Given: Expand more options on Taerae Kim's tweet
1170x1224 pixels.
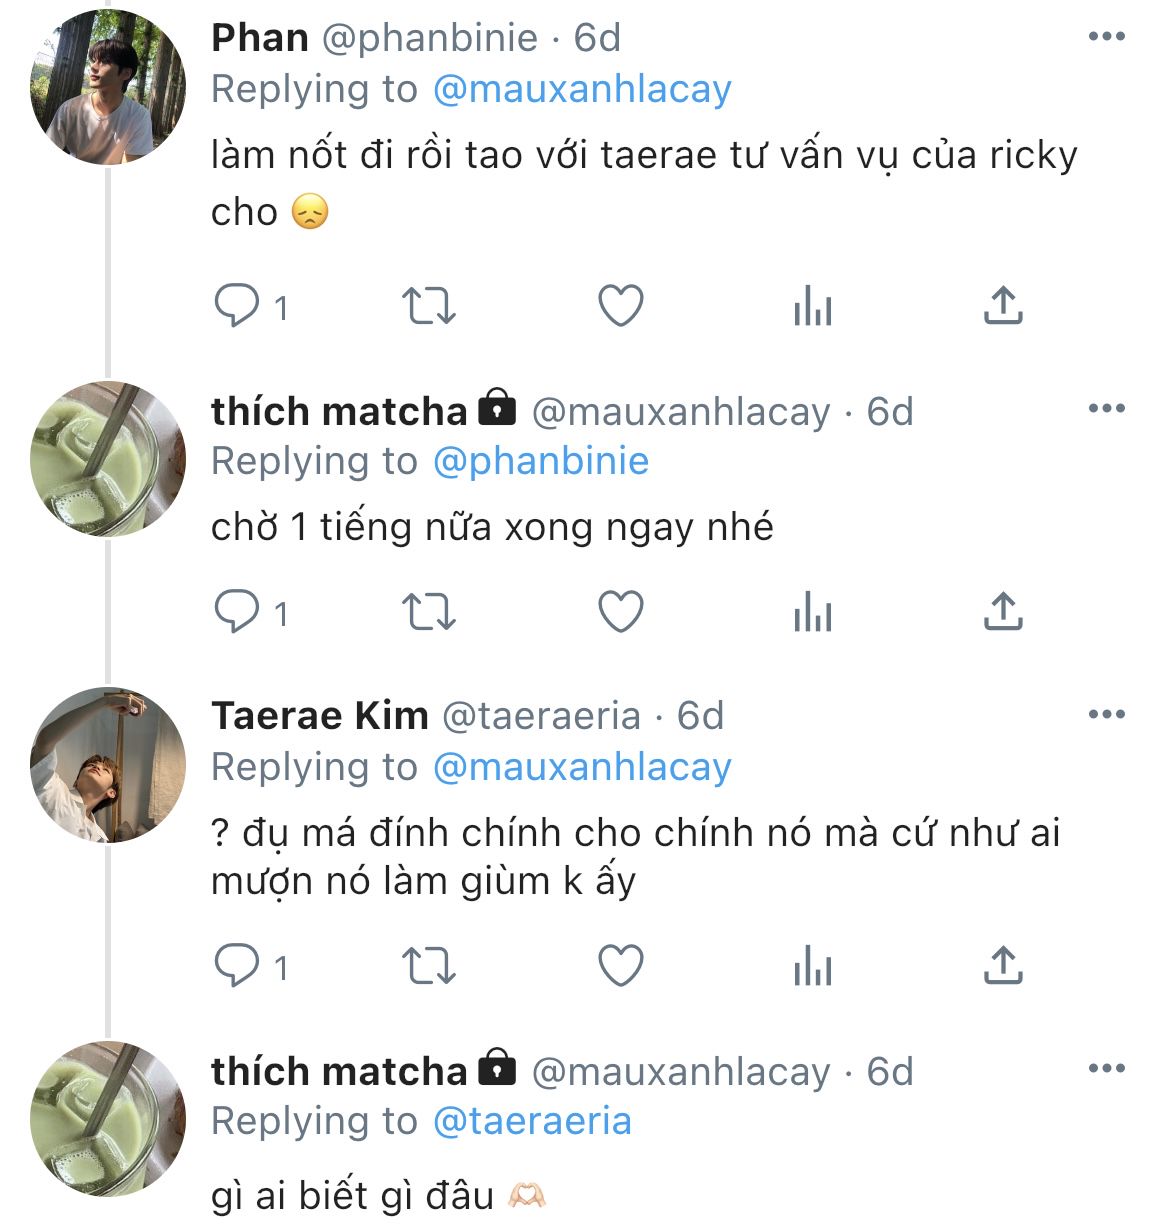Looking at the screenshot, I should pyautogui.click(x=1106, y=715).
